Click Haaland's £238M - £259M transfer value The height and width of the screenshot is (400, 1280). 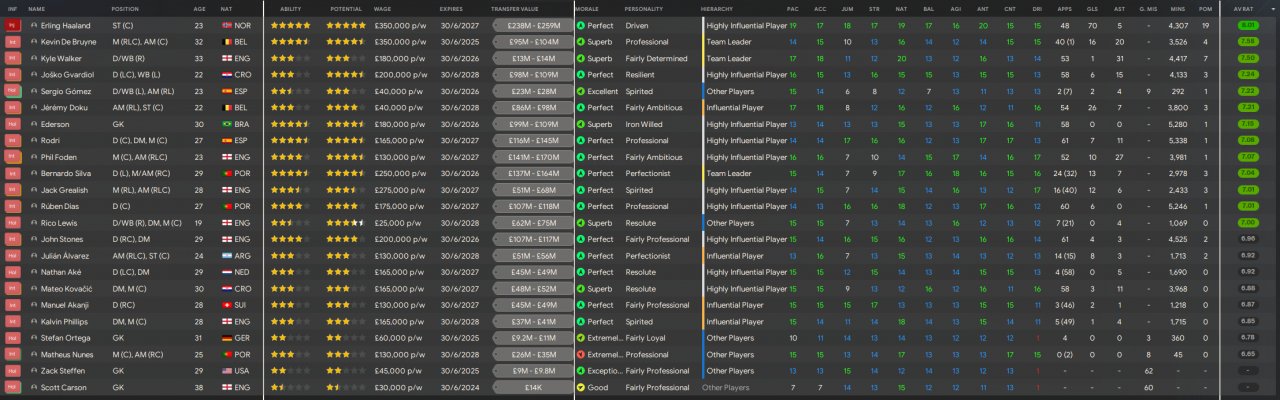click(x=533, y=26)
